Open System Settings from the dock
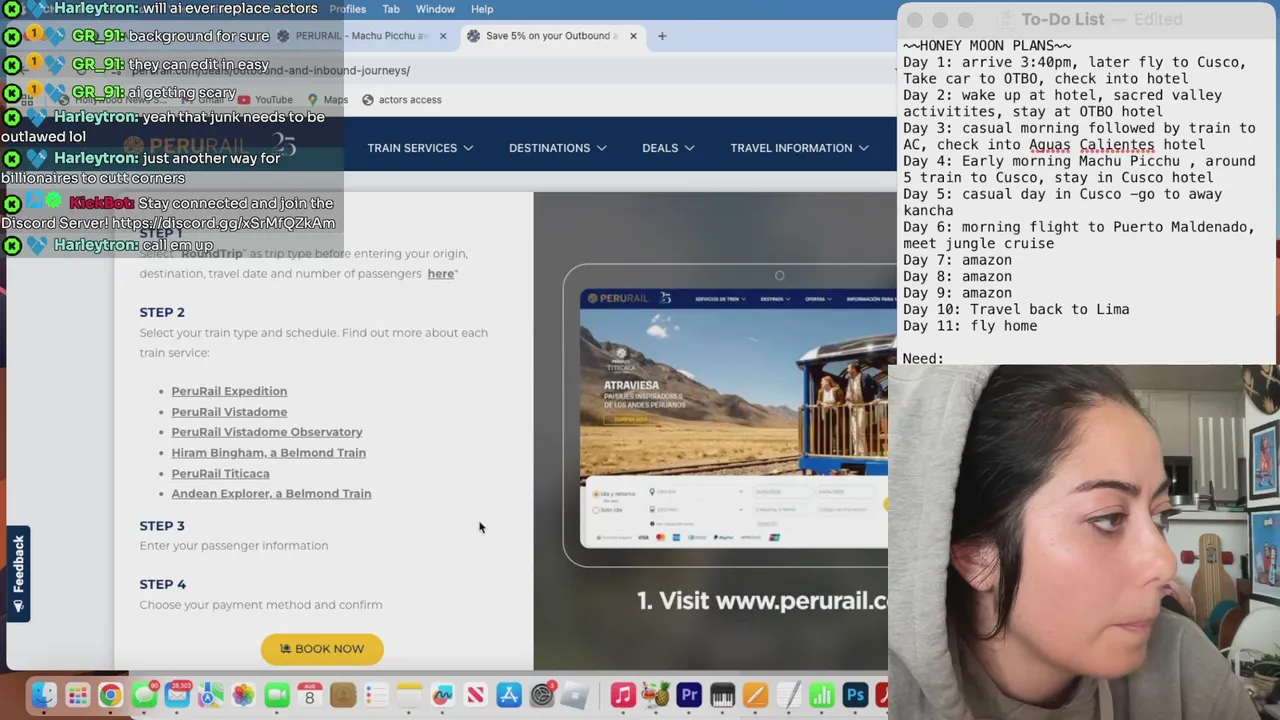This screenshot has width=1280, height=720. click(x=542, y=695)
